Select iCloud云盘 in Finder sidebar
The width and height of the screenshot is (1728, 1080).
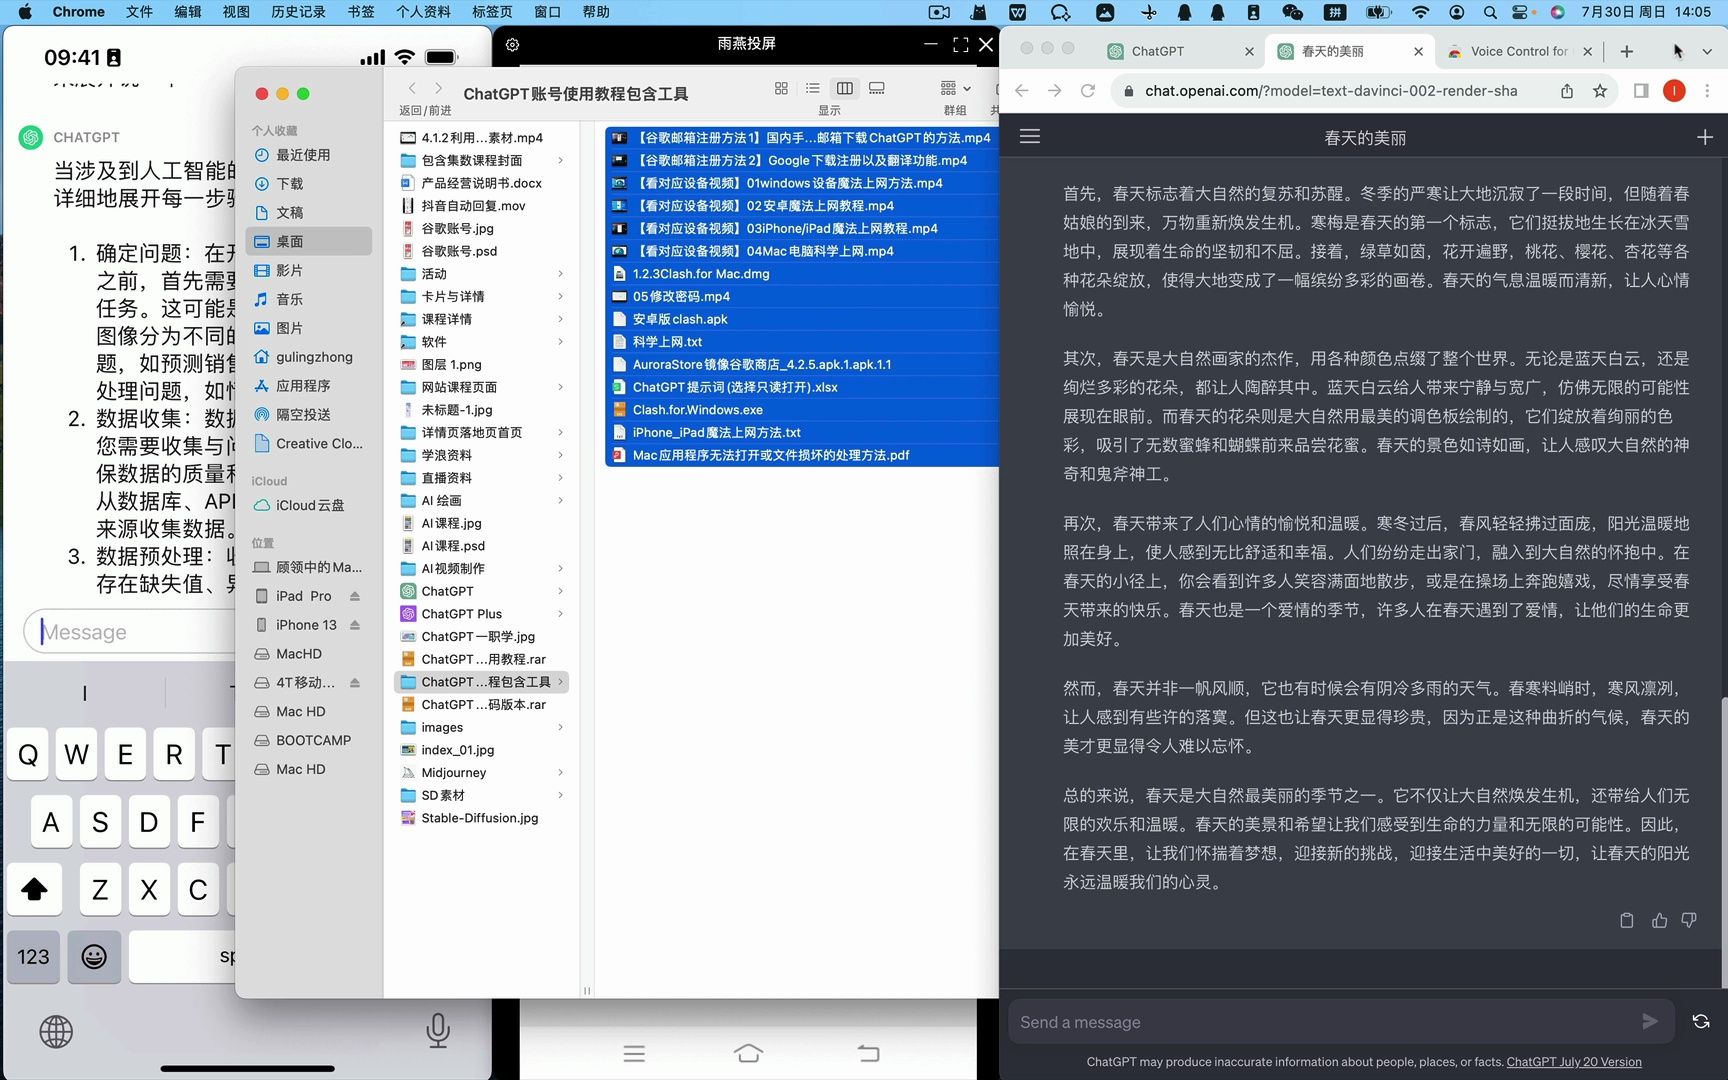pos(309,506)
